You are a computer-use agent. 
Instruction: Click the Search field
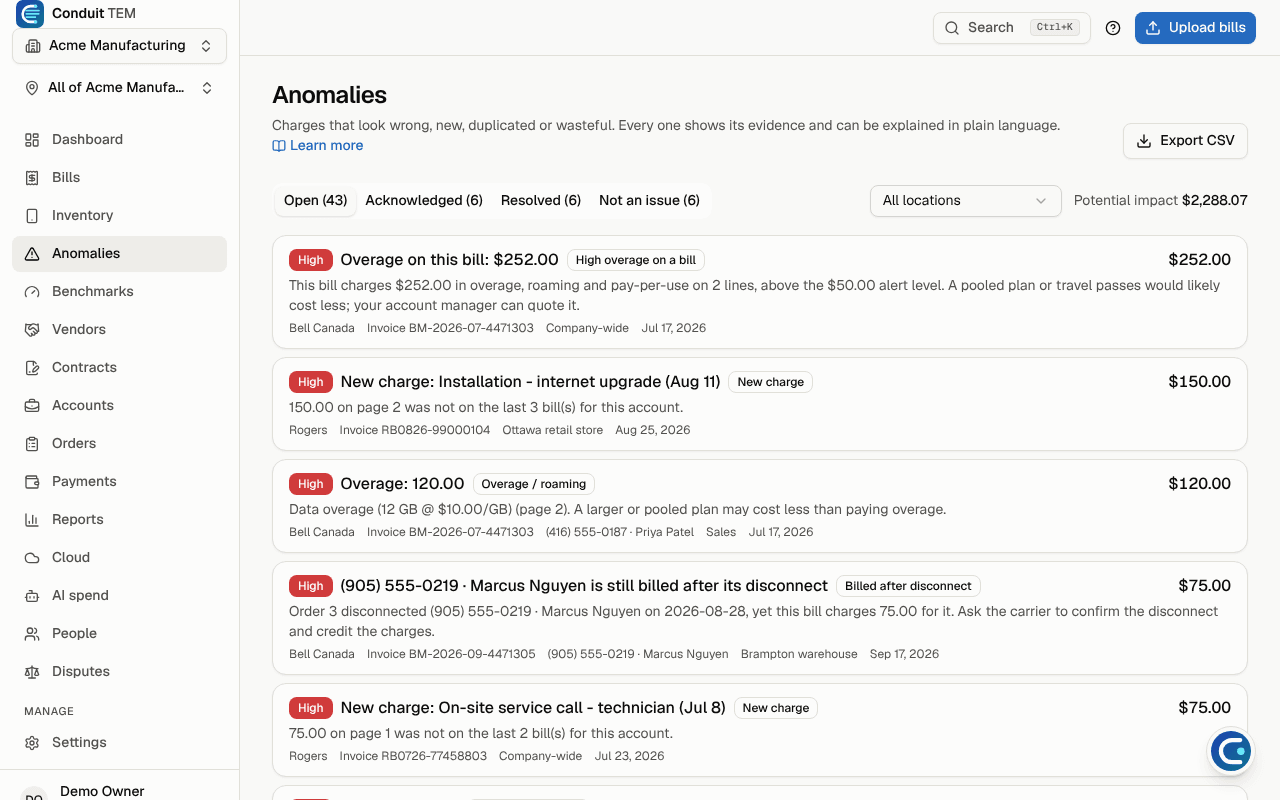pos(1012,28)
